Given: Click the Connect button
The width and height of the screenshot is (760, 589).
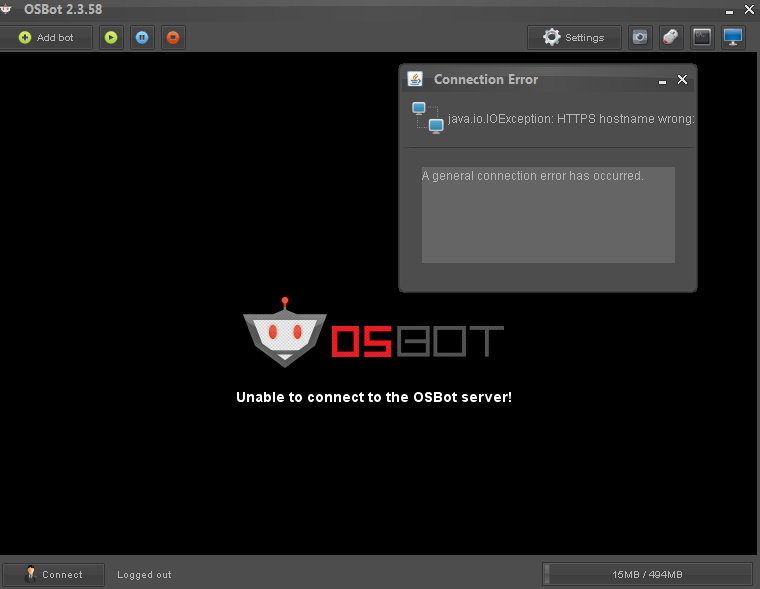Looking at the screenshot, I should pyautogui.click(x=53, y=574).
